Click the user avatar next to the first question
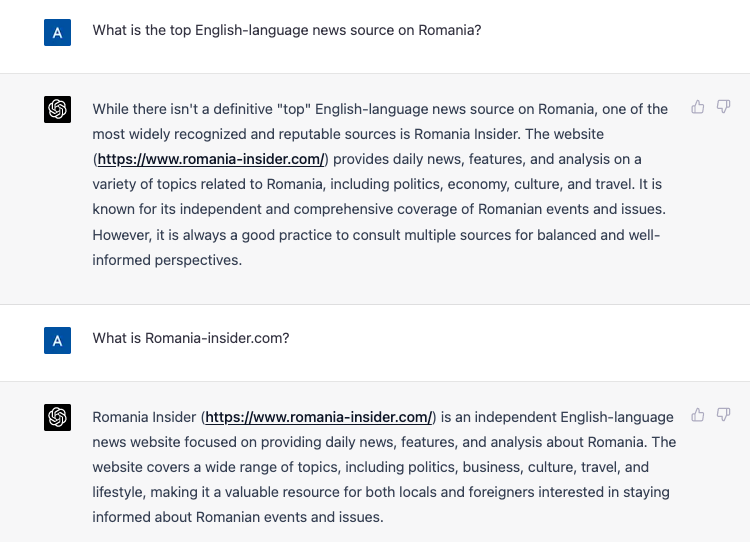This screenshot has width=750, height=542. [57, 32]
